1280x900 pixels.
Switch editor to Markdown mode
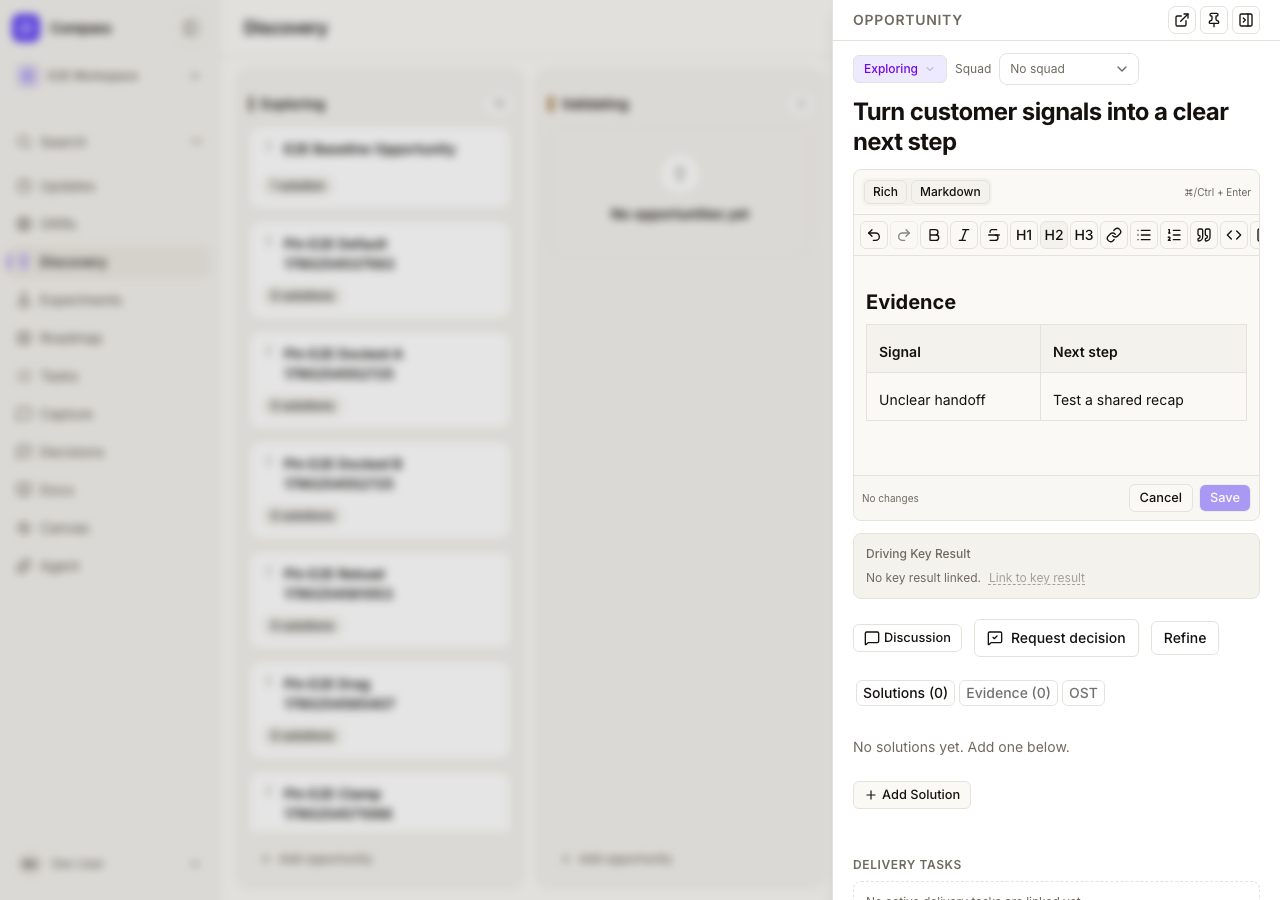point(950,192)
